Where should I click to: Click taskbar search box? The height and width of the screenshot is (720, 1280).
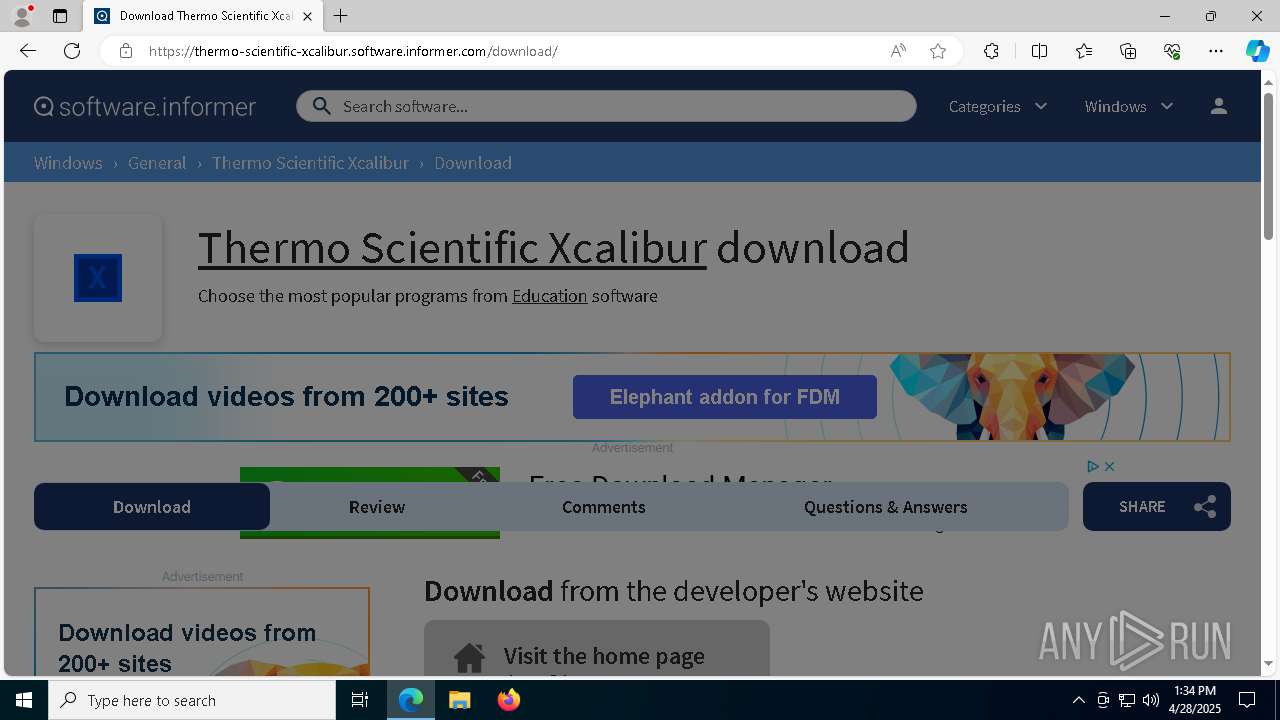pos(192,700)
